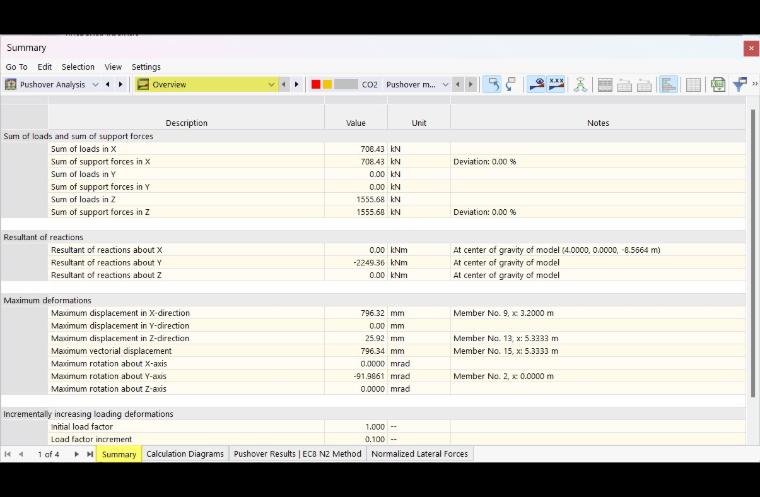Click the export table icon
Screen dimensions: 760x497
coord(644,84)
